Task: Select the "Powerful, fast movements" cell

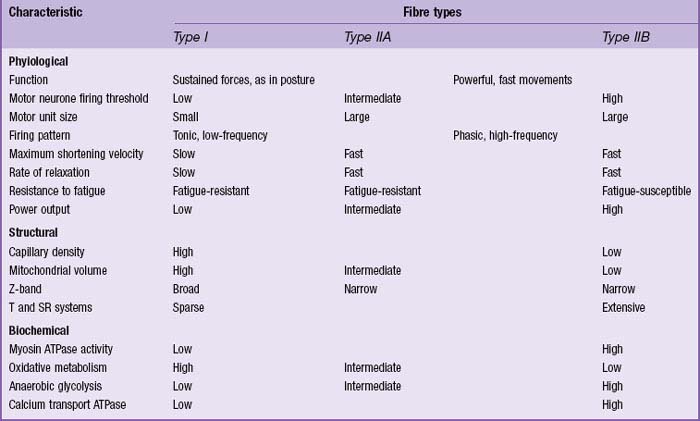Action: click(x=512, y=79)
